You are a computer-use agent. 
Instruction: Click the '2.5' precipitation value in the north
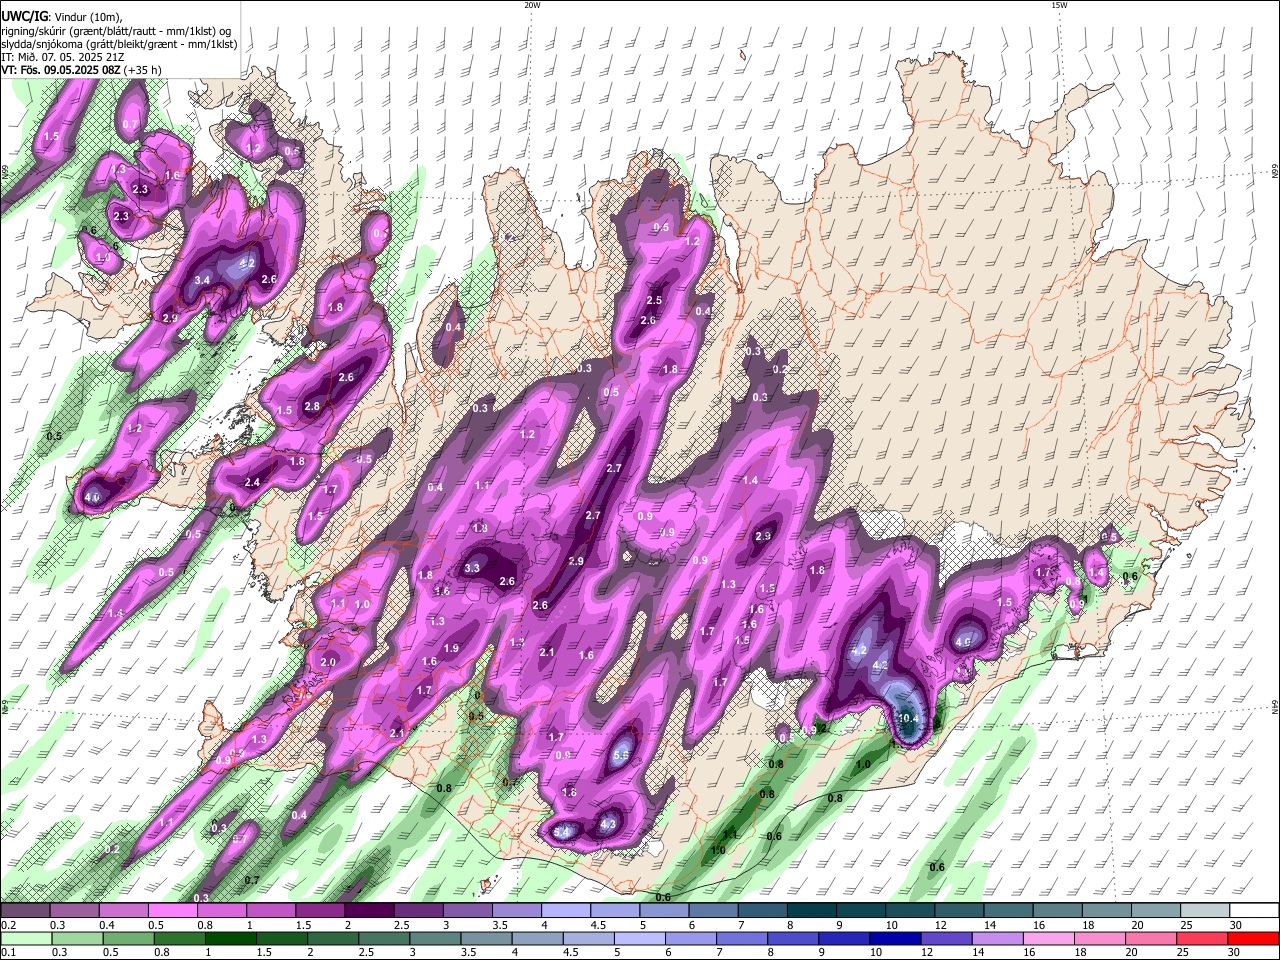pos(654,301)
